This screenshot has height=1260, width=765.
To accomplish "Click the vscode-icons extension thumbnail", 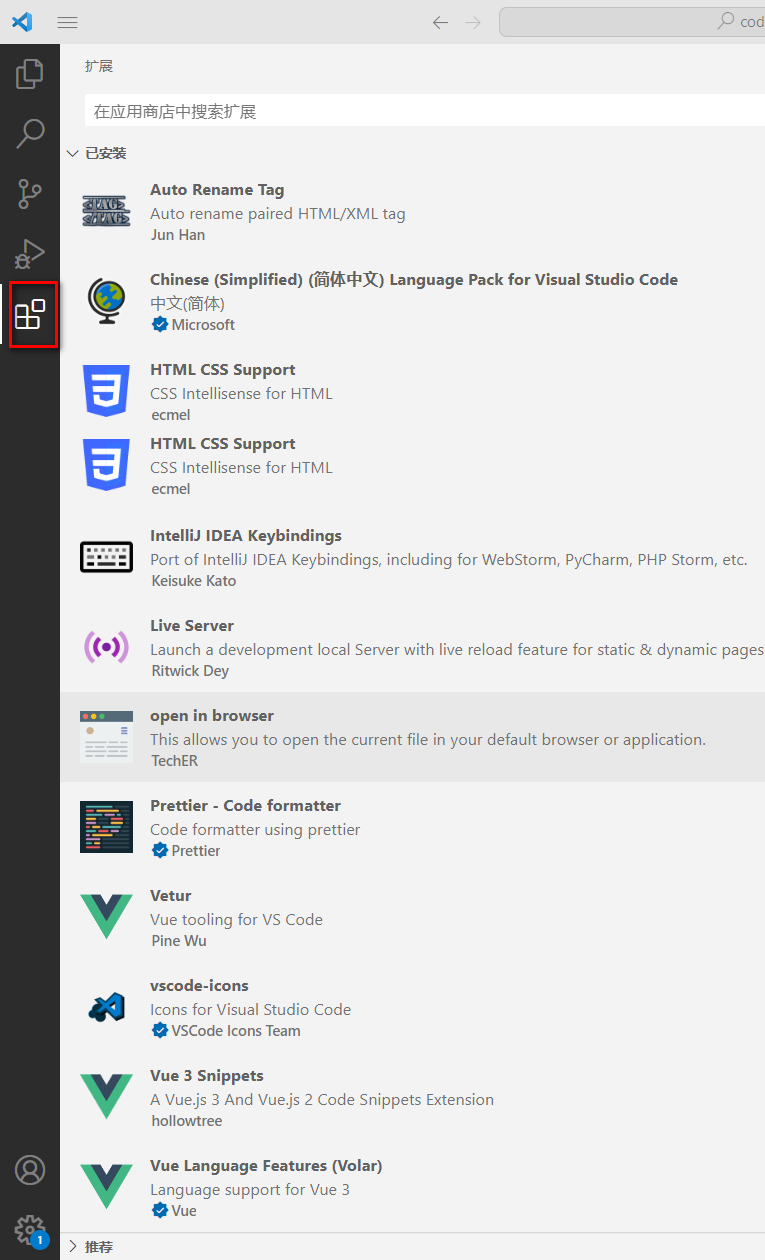I will 106,1007.
